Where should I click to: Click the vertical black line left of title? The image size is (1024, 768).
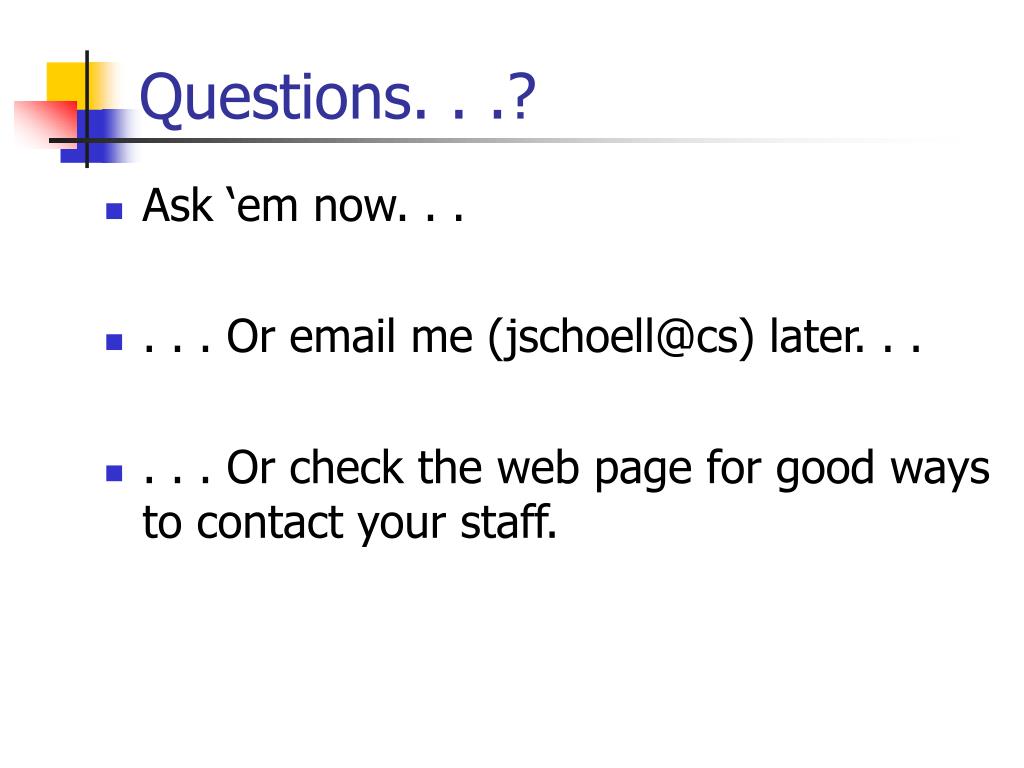(87, 109)
